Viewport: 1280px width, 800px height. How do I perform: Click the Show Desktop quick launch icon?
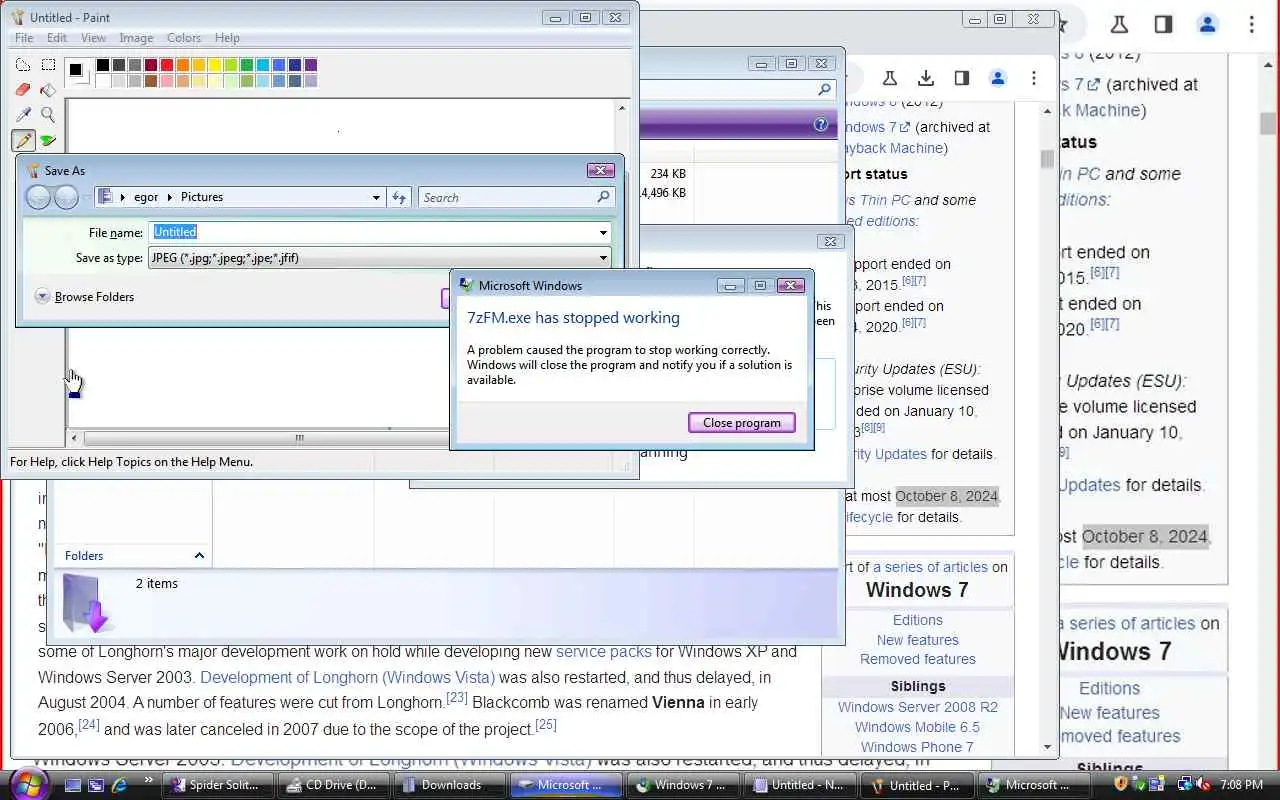(x=73, y=785)
